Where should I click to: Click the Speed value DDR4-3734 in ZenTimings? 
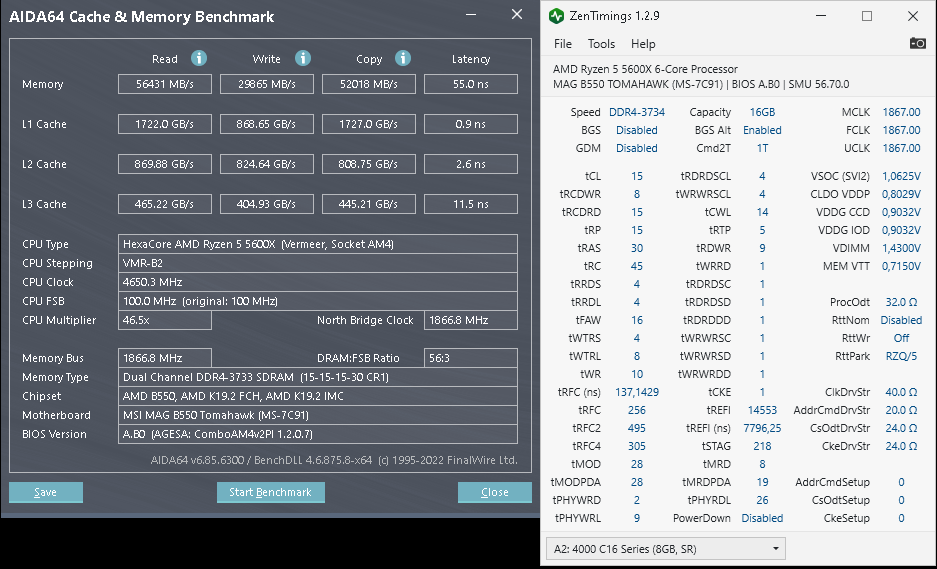[x=636, y=112]
